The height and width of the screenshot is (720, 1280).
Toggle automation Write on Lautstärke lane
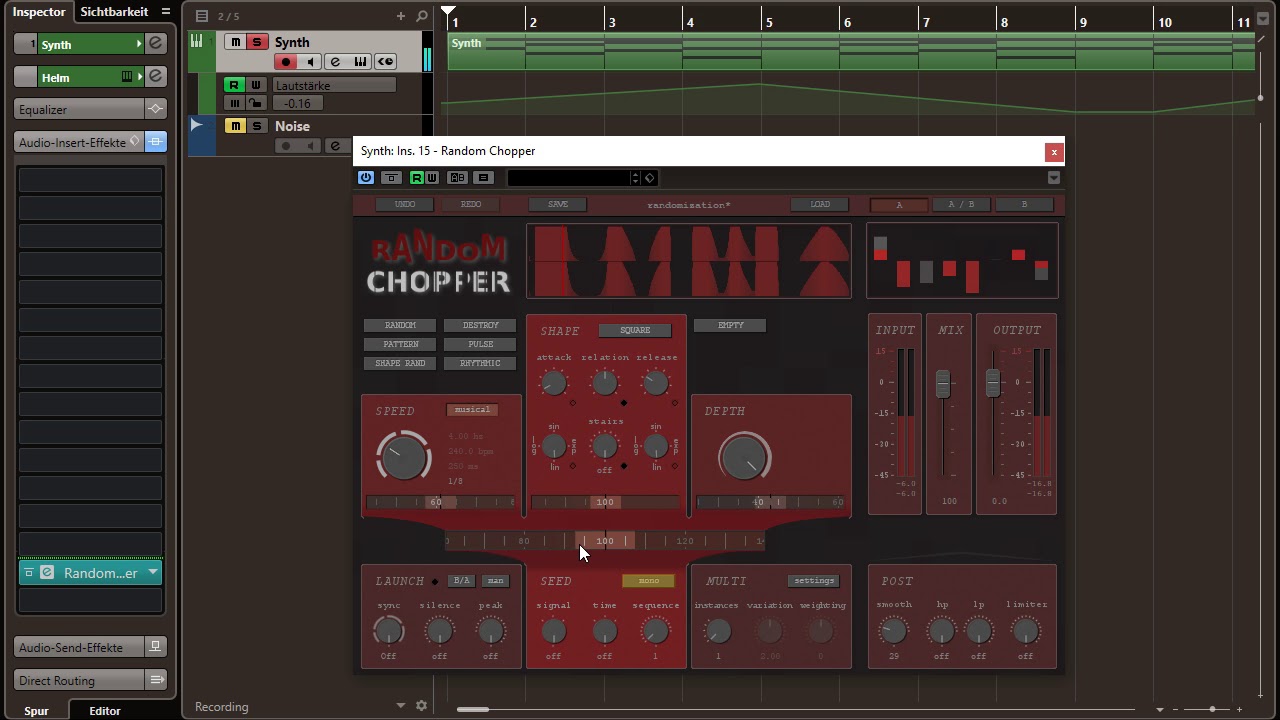click(x=255, y=85)
